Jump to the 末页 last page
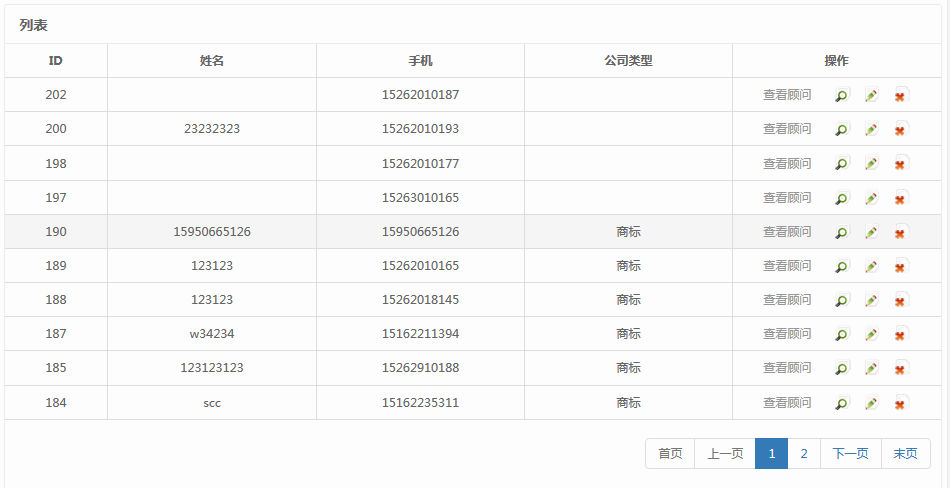This screenshot has width=950, height=488. click(x=905, y=454)
